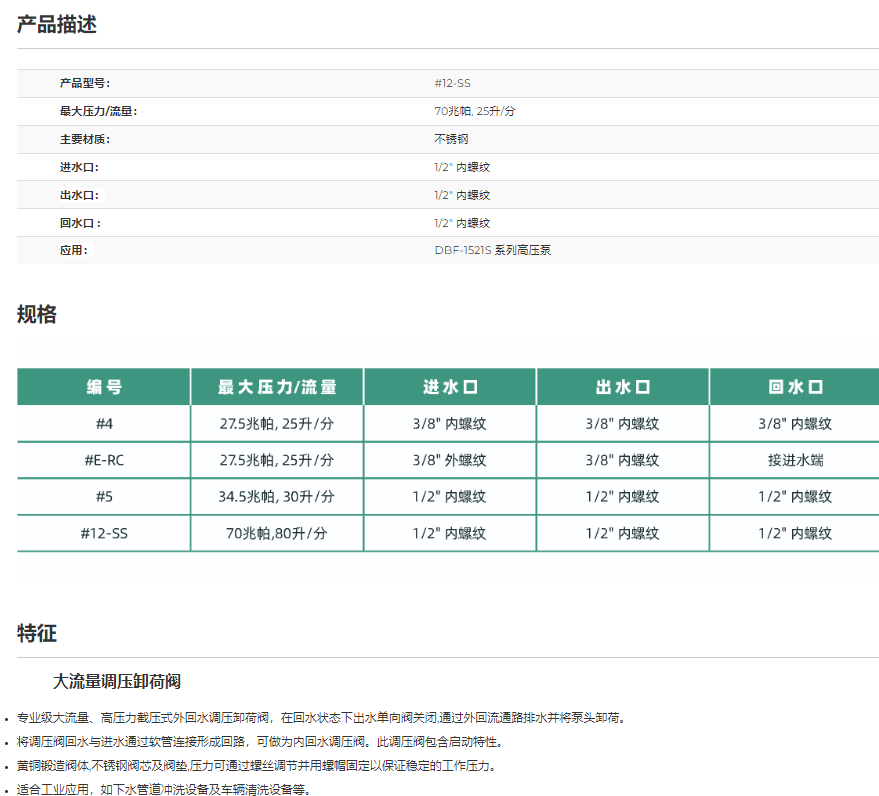Click the 主要材质 label

click(x=85, y=139)
